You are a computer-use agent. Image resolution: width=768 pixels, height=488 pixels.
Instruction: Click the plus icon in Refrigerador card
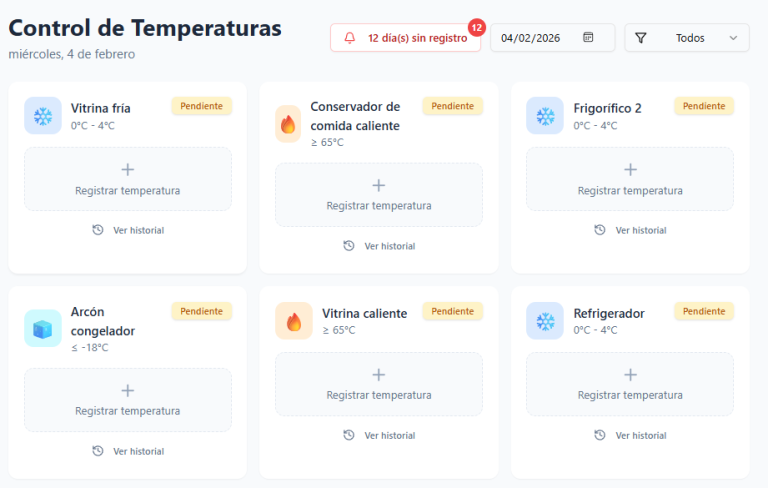click(630, 375)
